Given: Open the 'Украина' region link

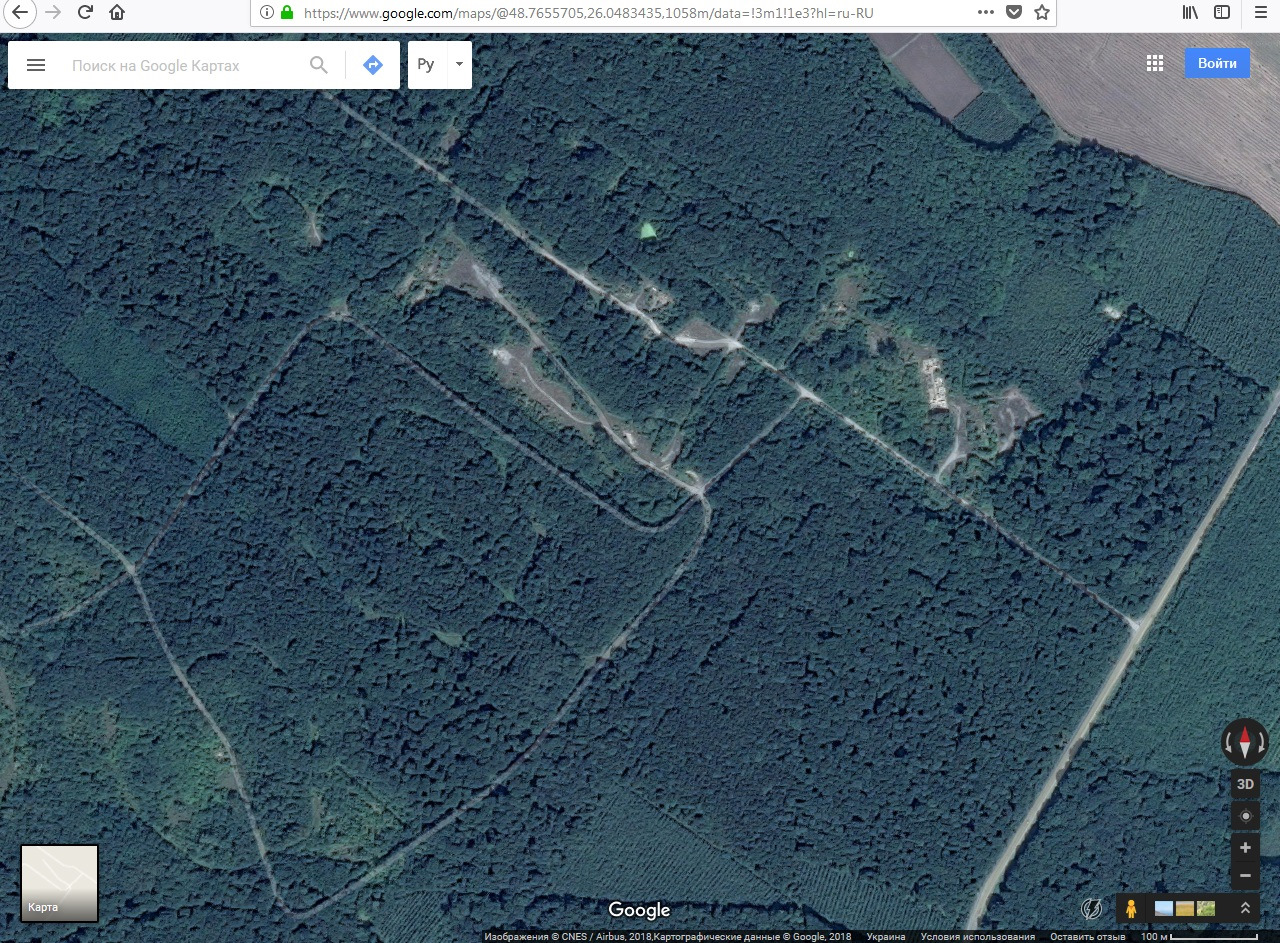Looking at the screenshot, I should [886, 937].
